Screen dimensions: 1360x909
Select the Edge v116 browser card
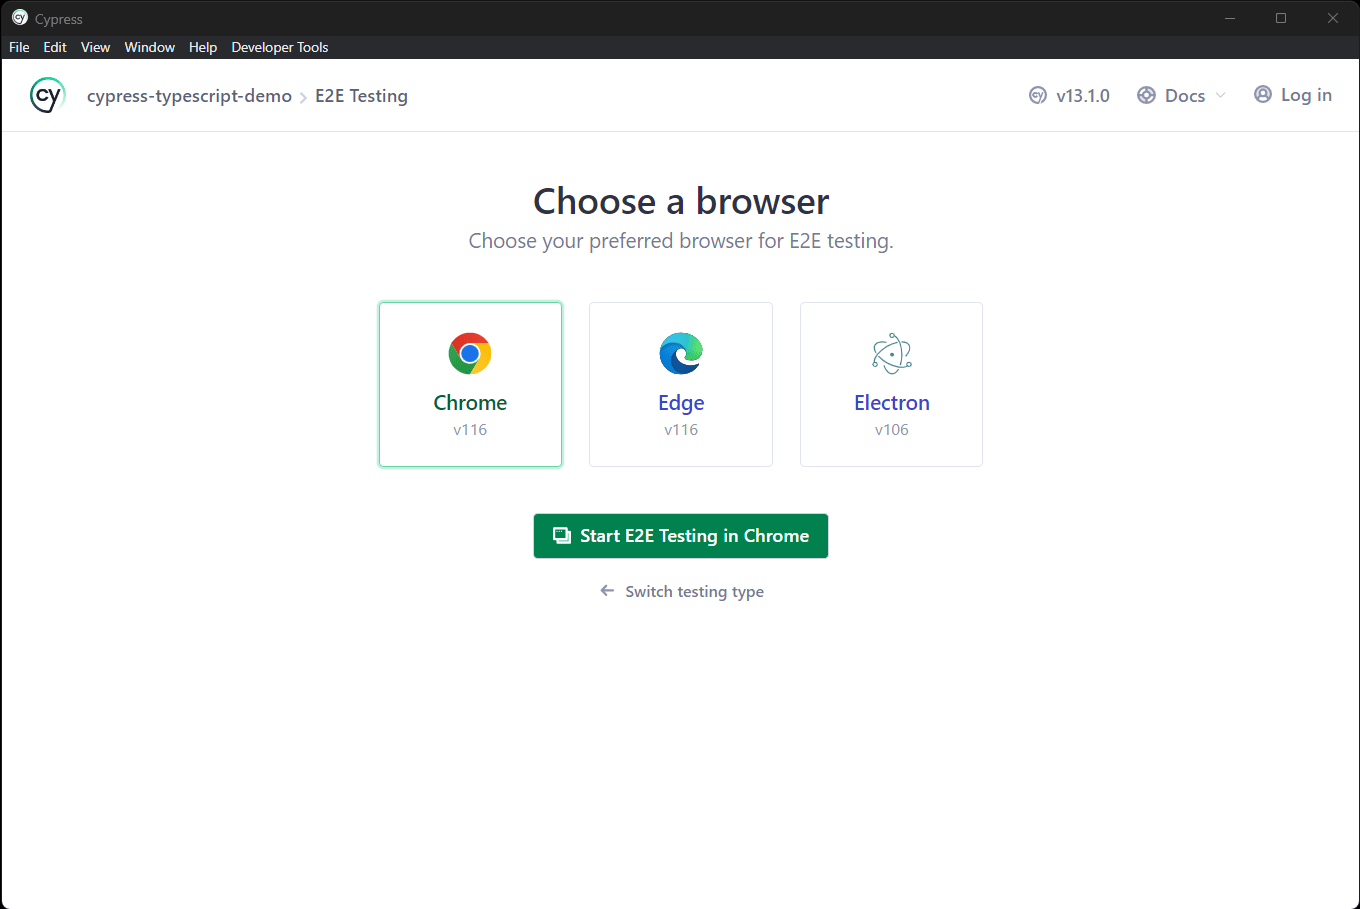[x=681, y=384]
